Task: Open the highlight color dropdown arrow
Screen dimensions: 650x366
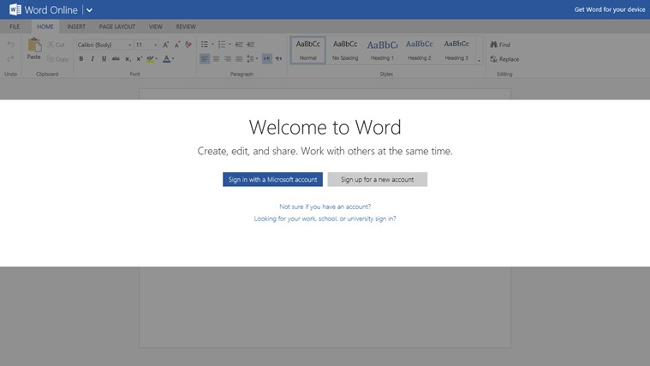Action: coord(157,59)
